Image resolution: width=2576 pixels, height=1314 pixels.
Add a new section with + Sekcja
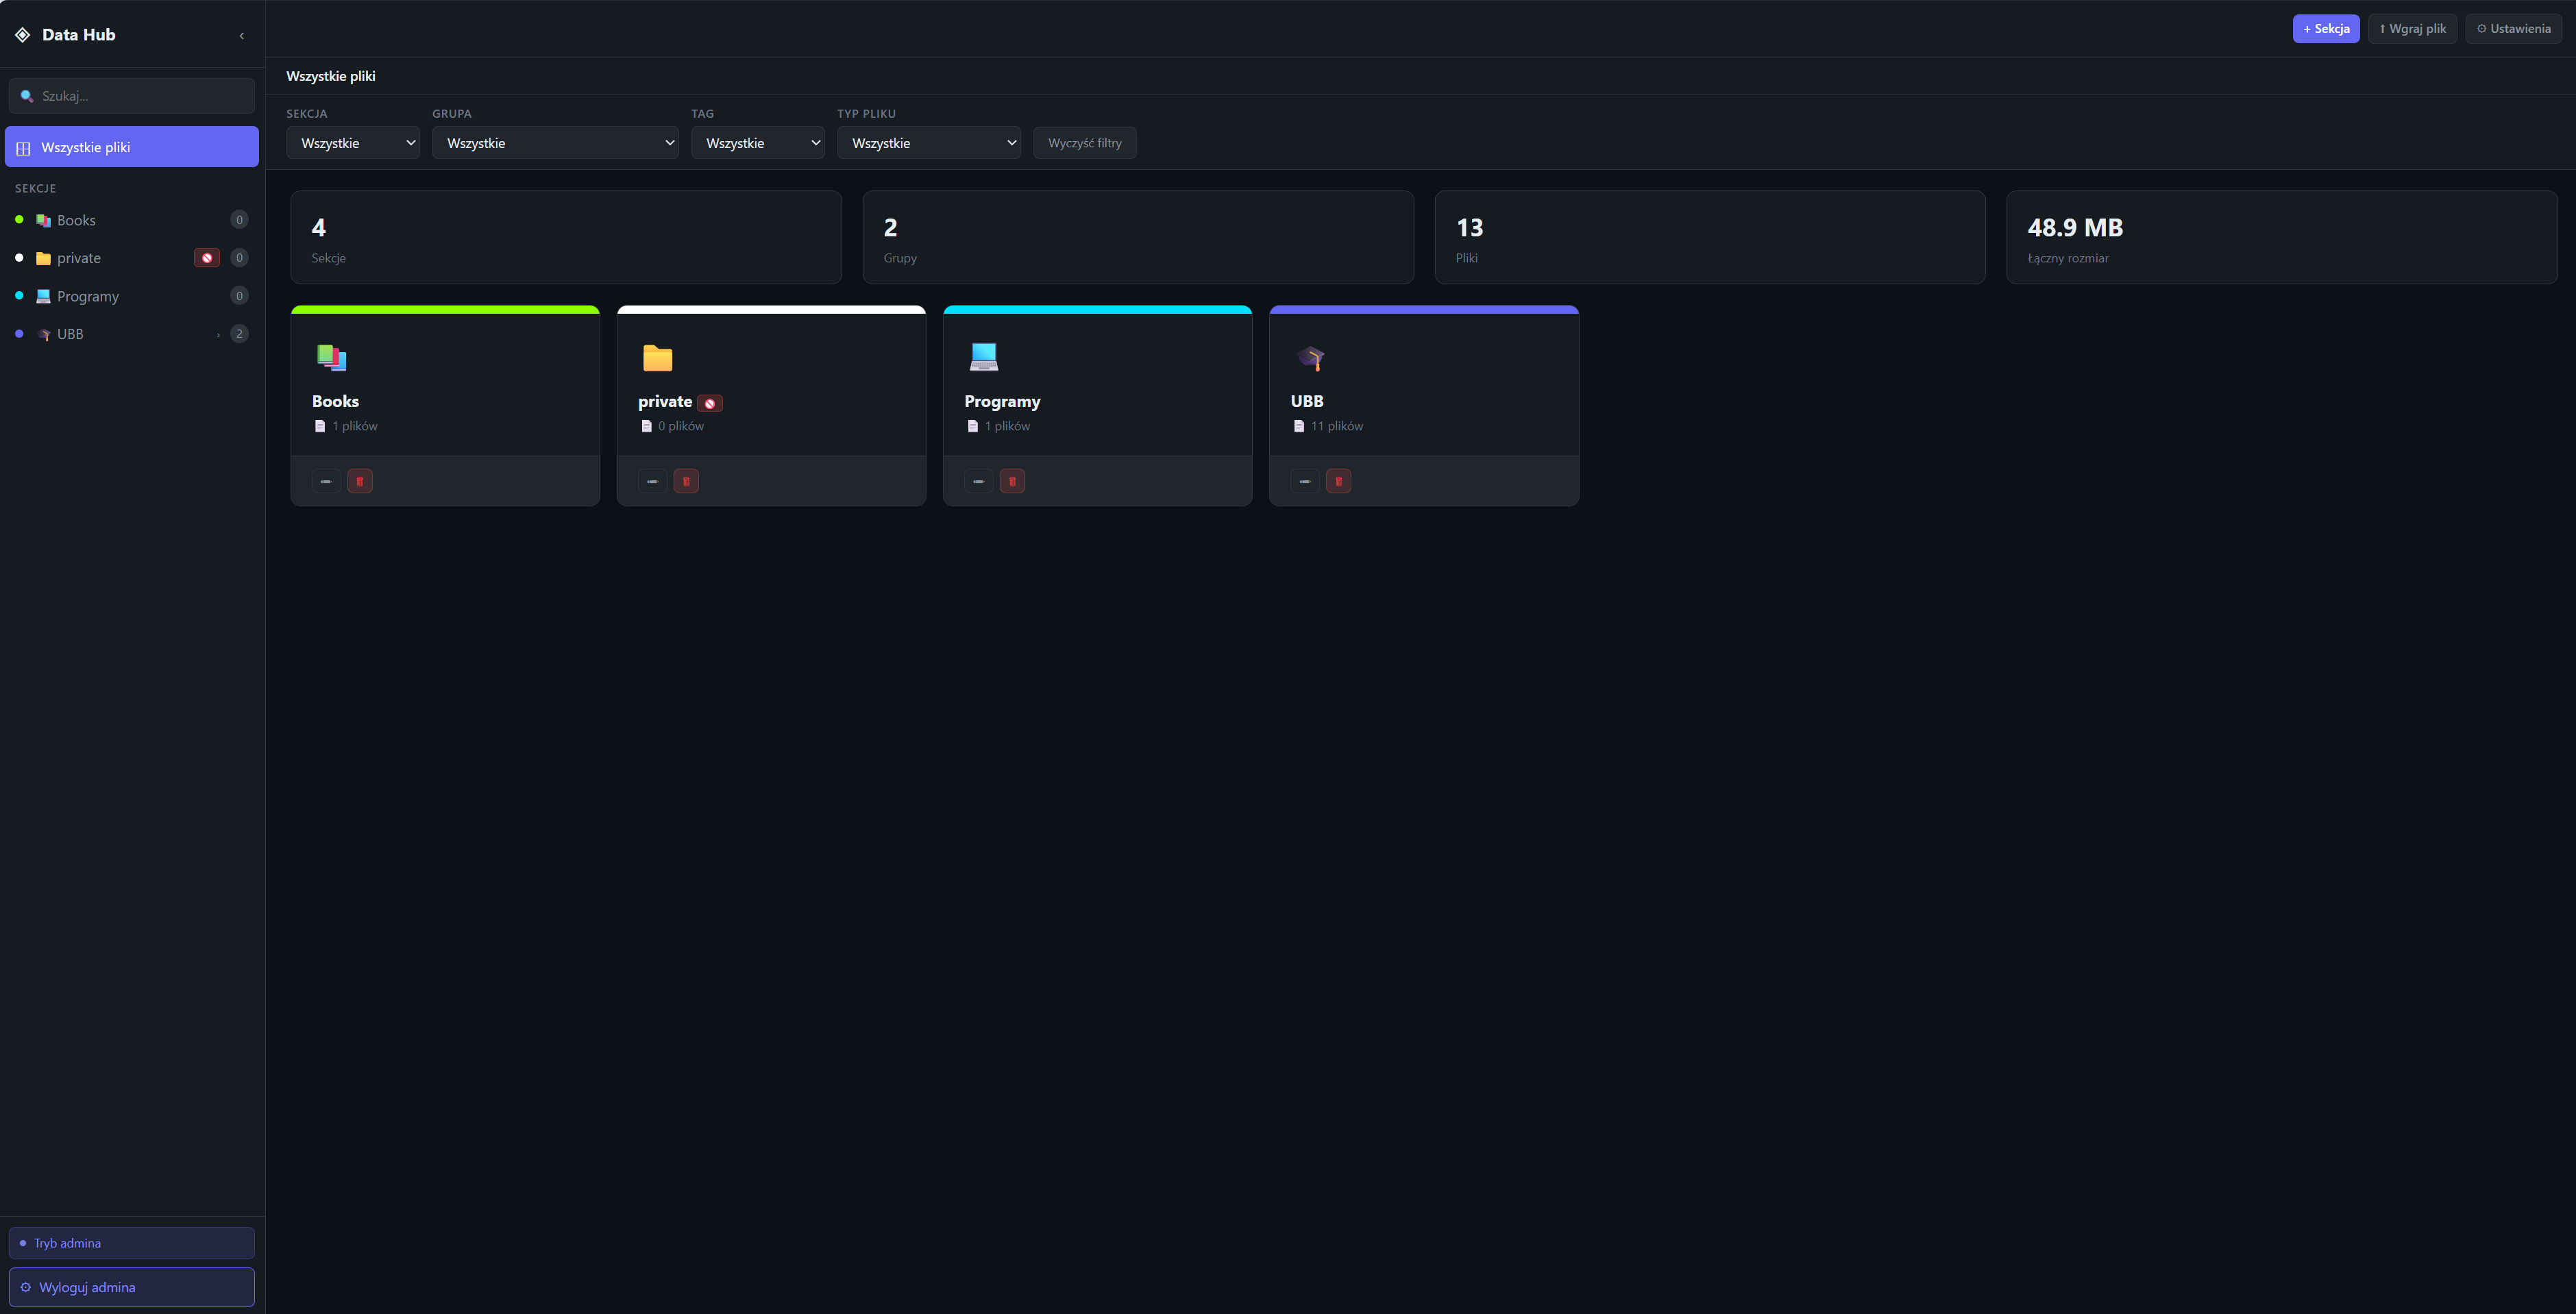pyautogui.click(x=2326, y=29)
